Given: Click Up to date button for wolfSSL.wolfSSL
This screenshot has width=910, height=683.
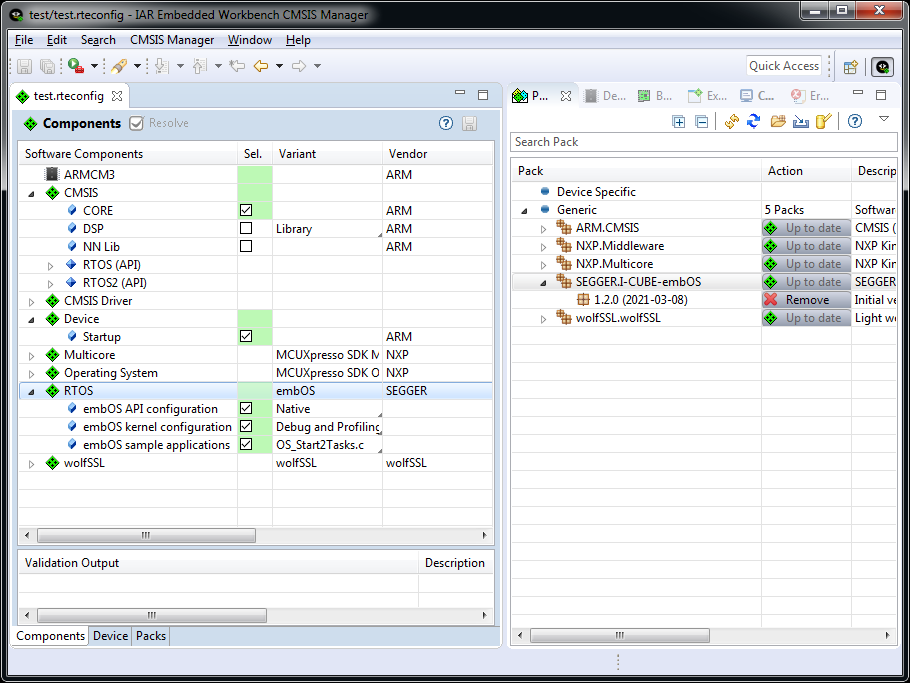Looking at the screenshot, I should click(806, 318).
